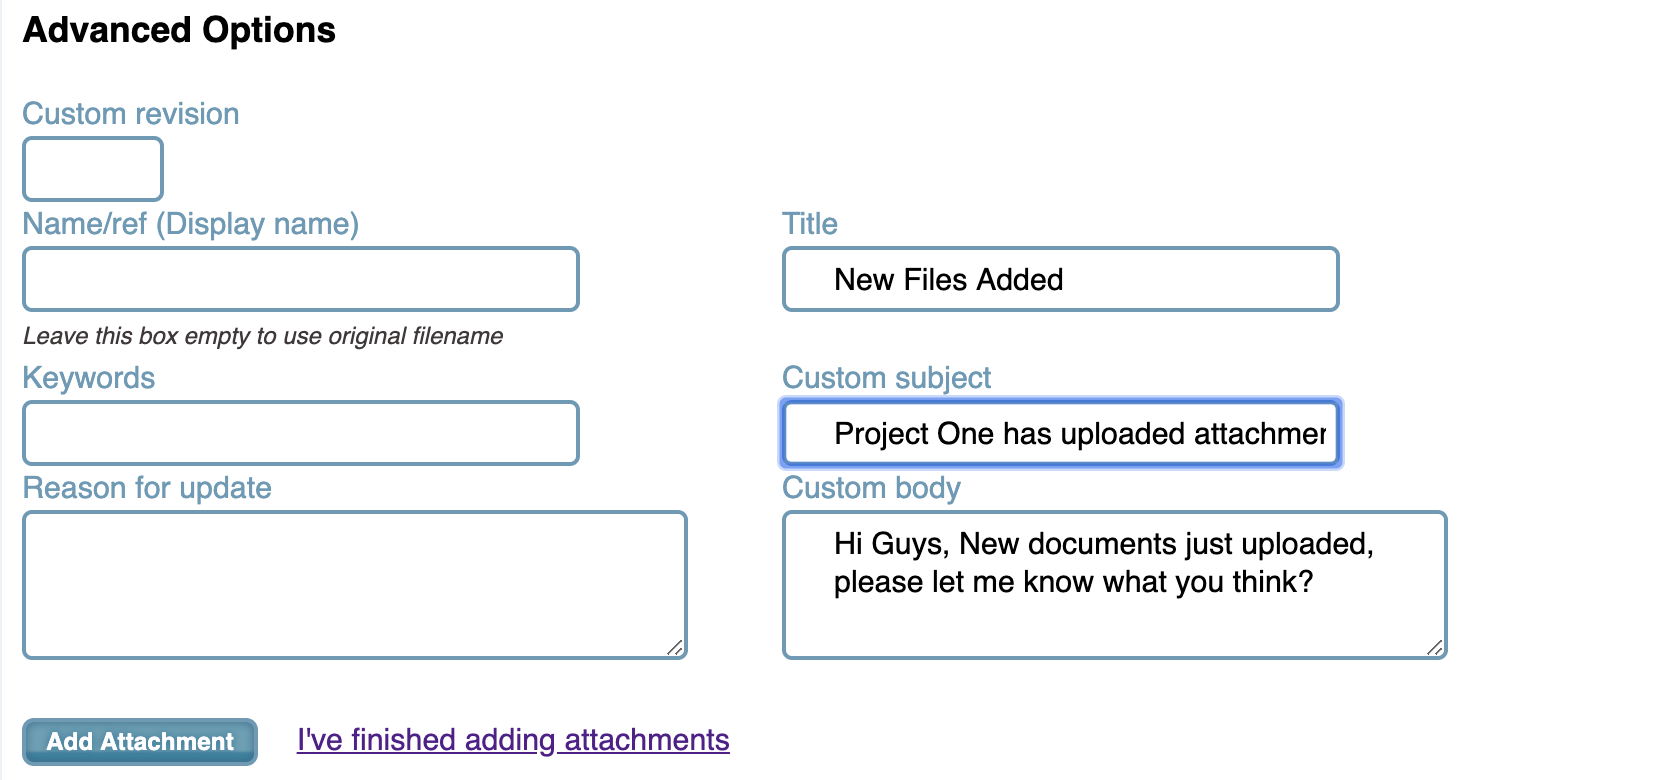Click the Custom body label text
Image resolution: width=1653 pixels, height=780 pixels.
(x=872, y=488)
